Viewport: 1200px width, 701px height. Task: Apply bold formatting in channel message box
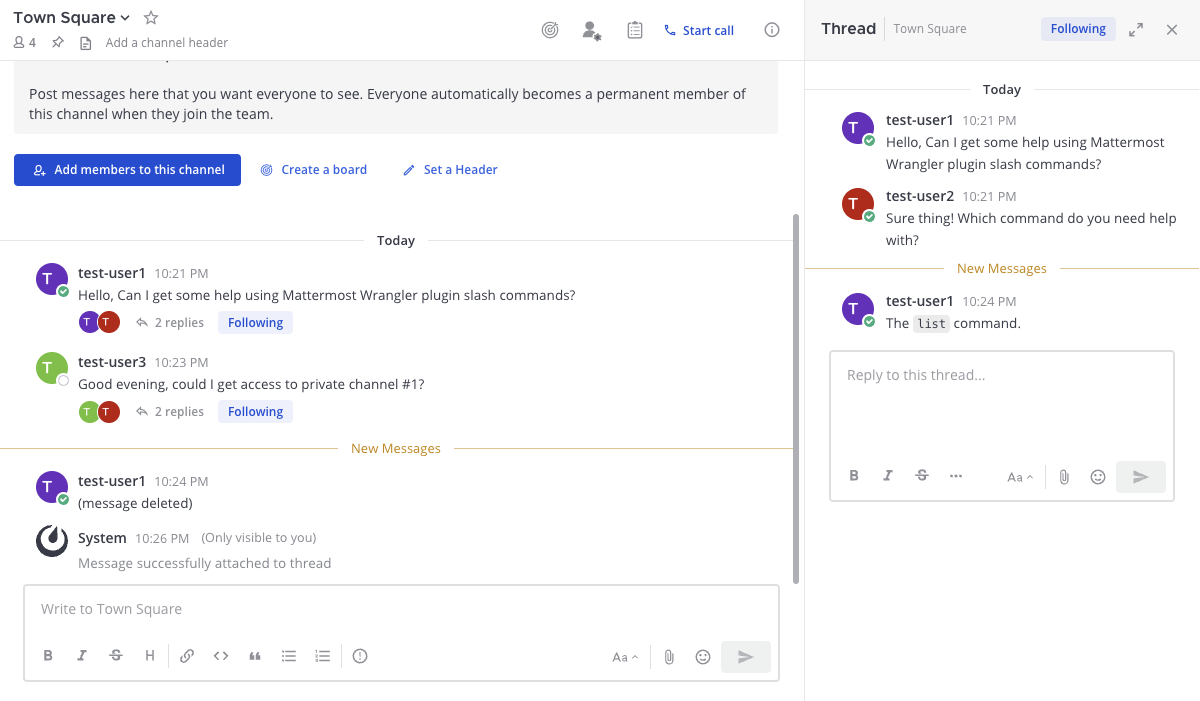coord(48,656)
